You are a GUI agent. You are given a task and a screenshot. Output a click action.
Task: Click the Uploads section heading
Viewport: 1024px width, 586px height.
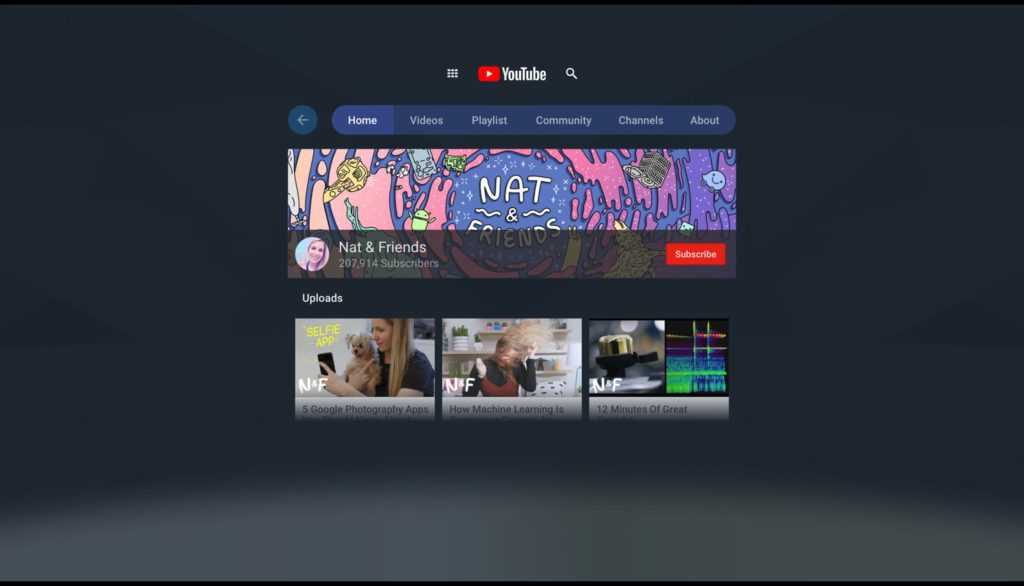(x=322, y=298)
